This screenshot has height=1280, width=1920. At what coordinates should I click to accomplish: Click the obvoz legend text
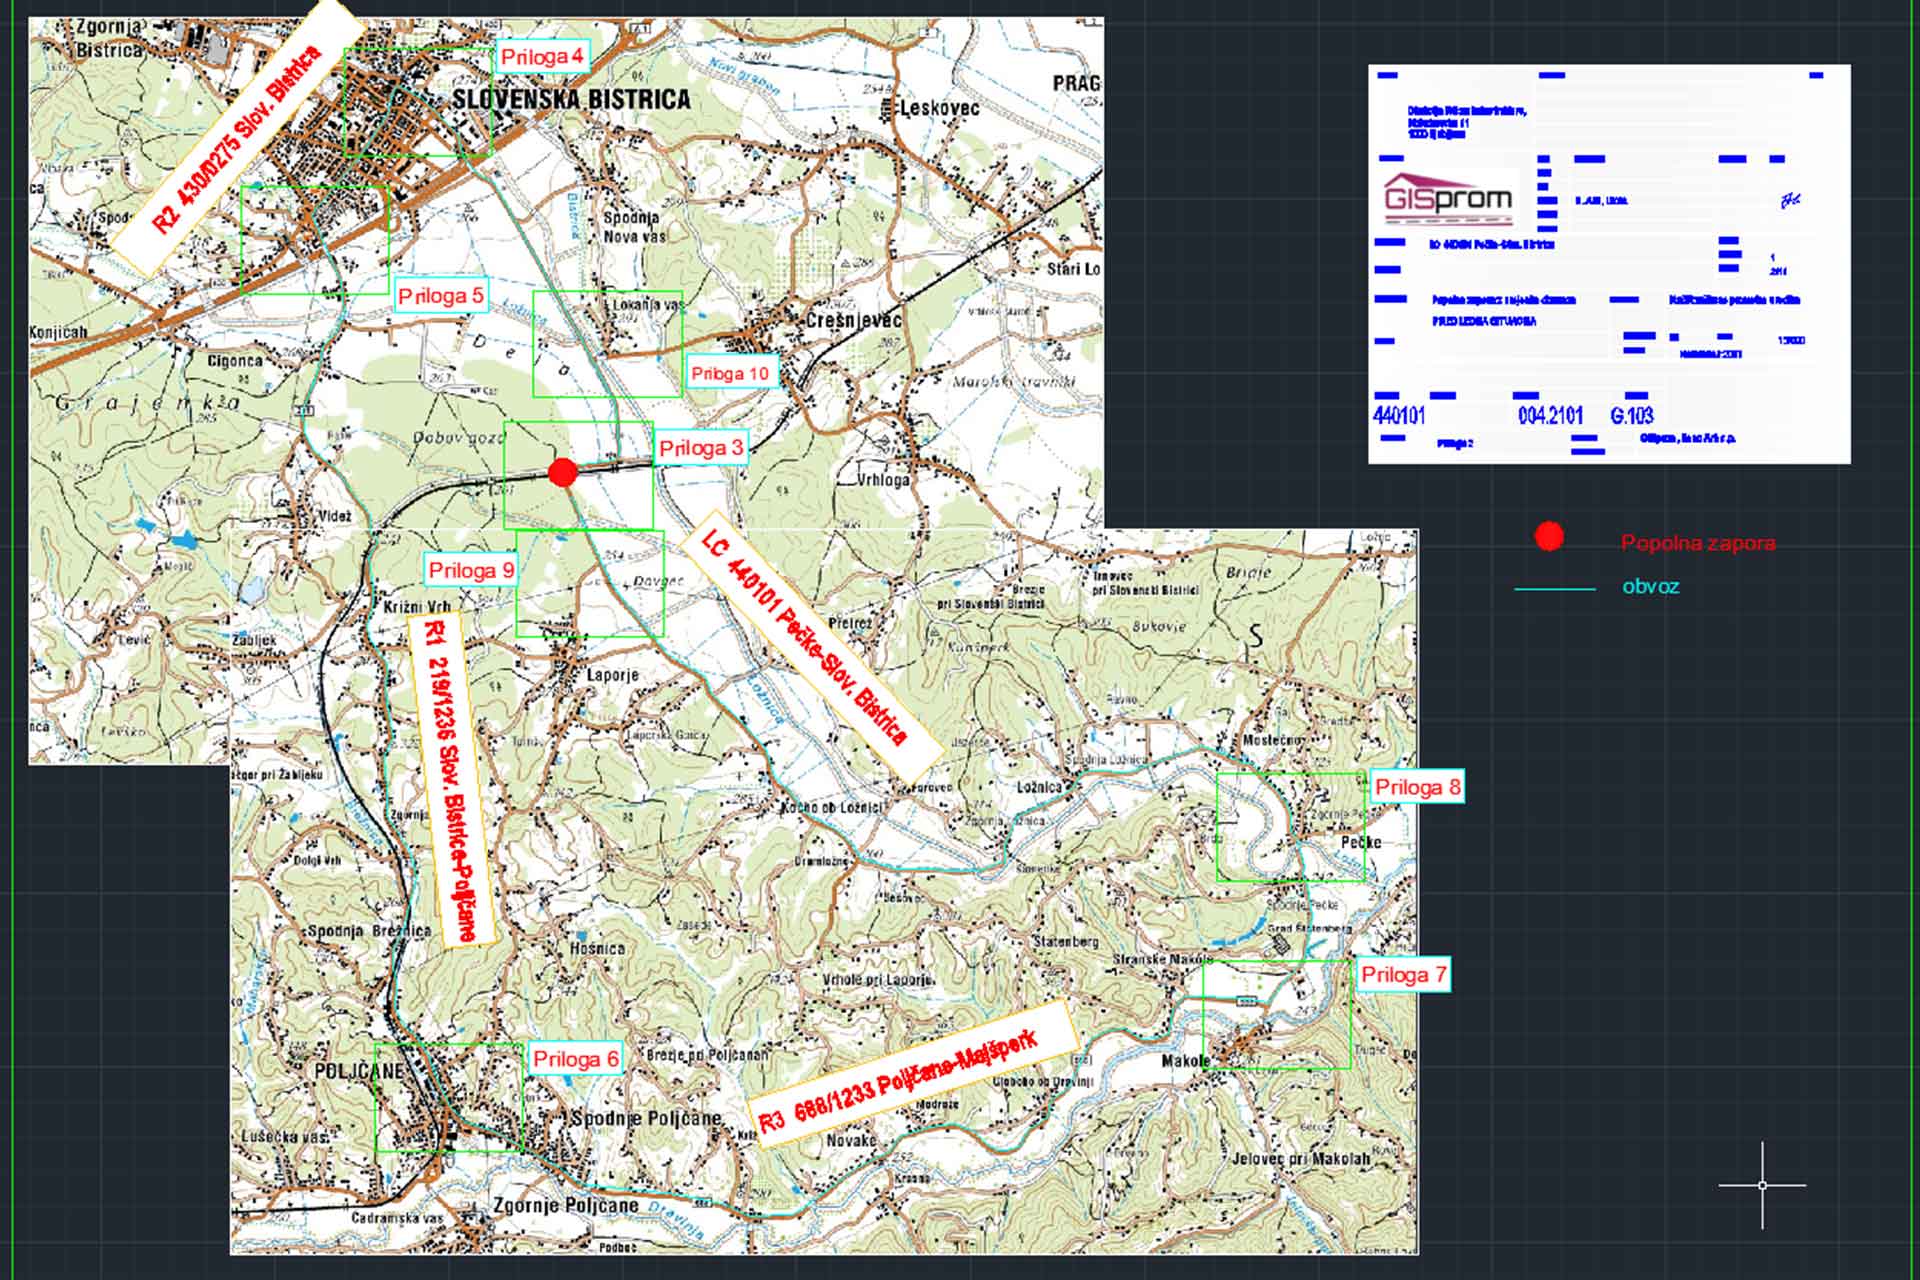(x=1650, y=586)
